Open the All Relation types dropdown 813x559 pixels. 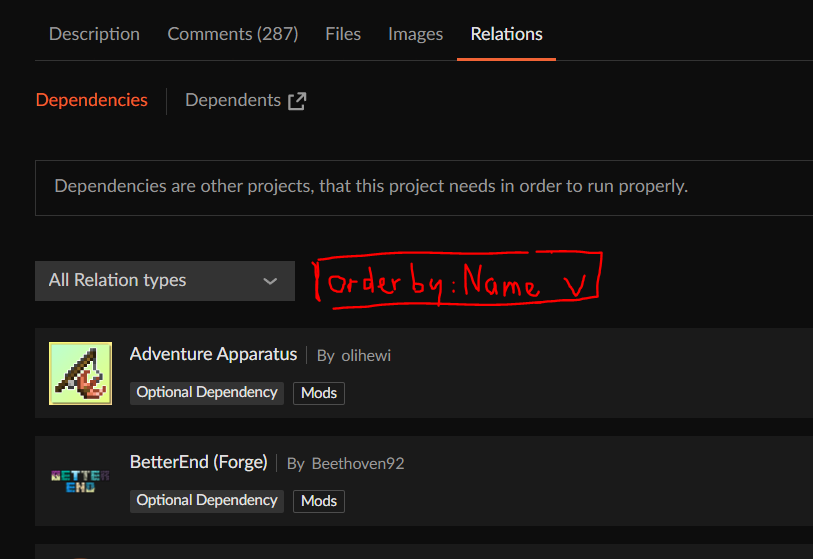point(164,281)
